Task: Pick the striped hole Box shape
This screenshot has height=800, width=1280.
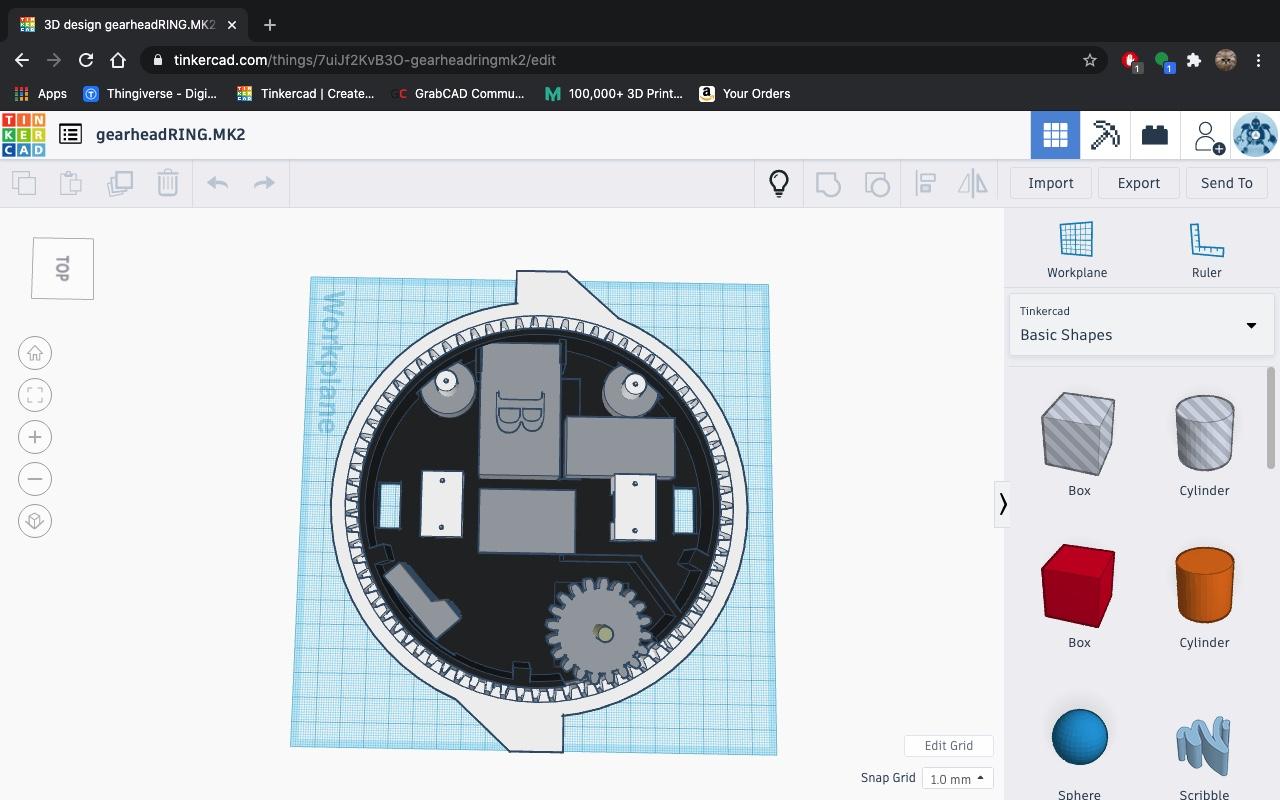Action: pos(1078,433)
